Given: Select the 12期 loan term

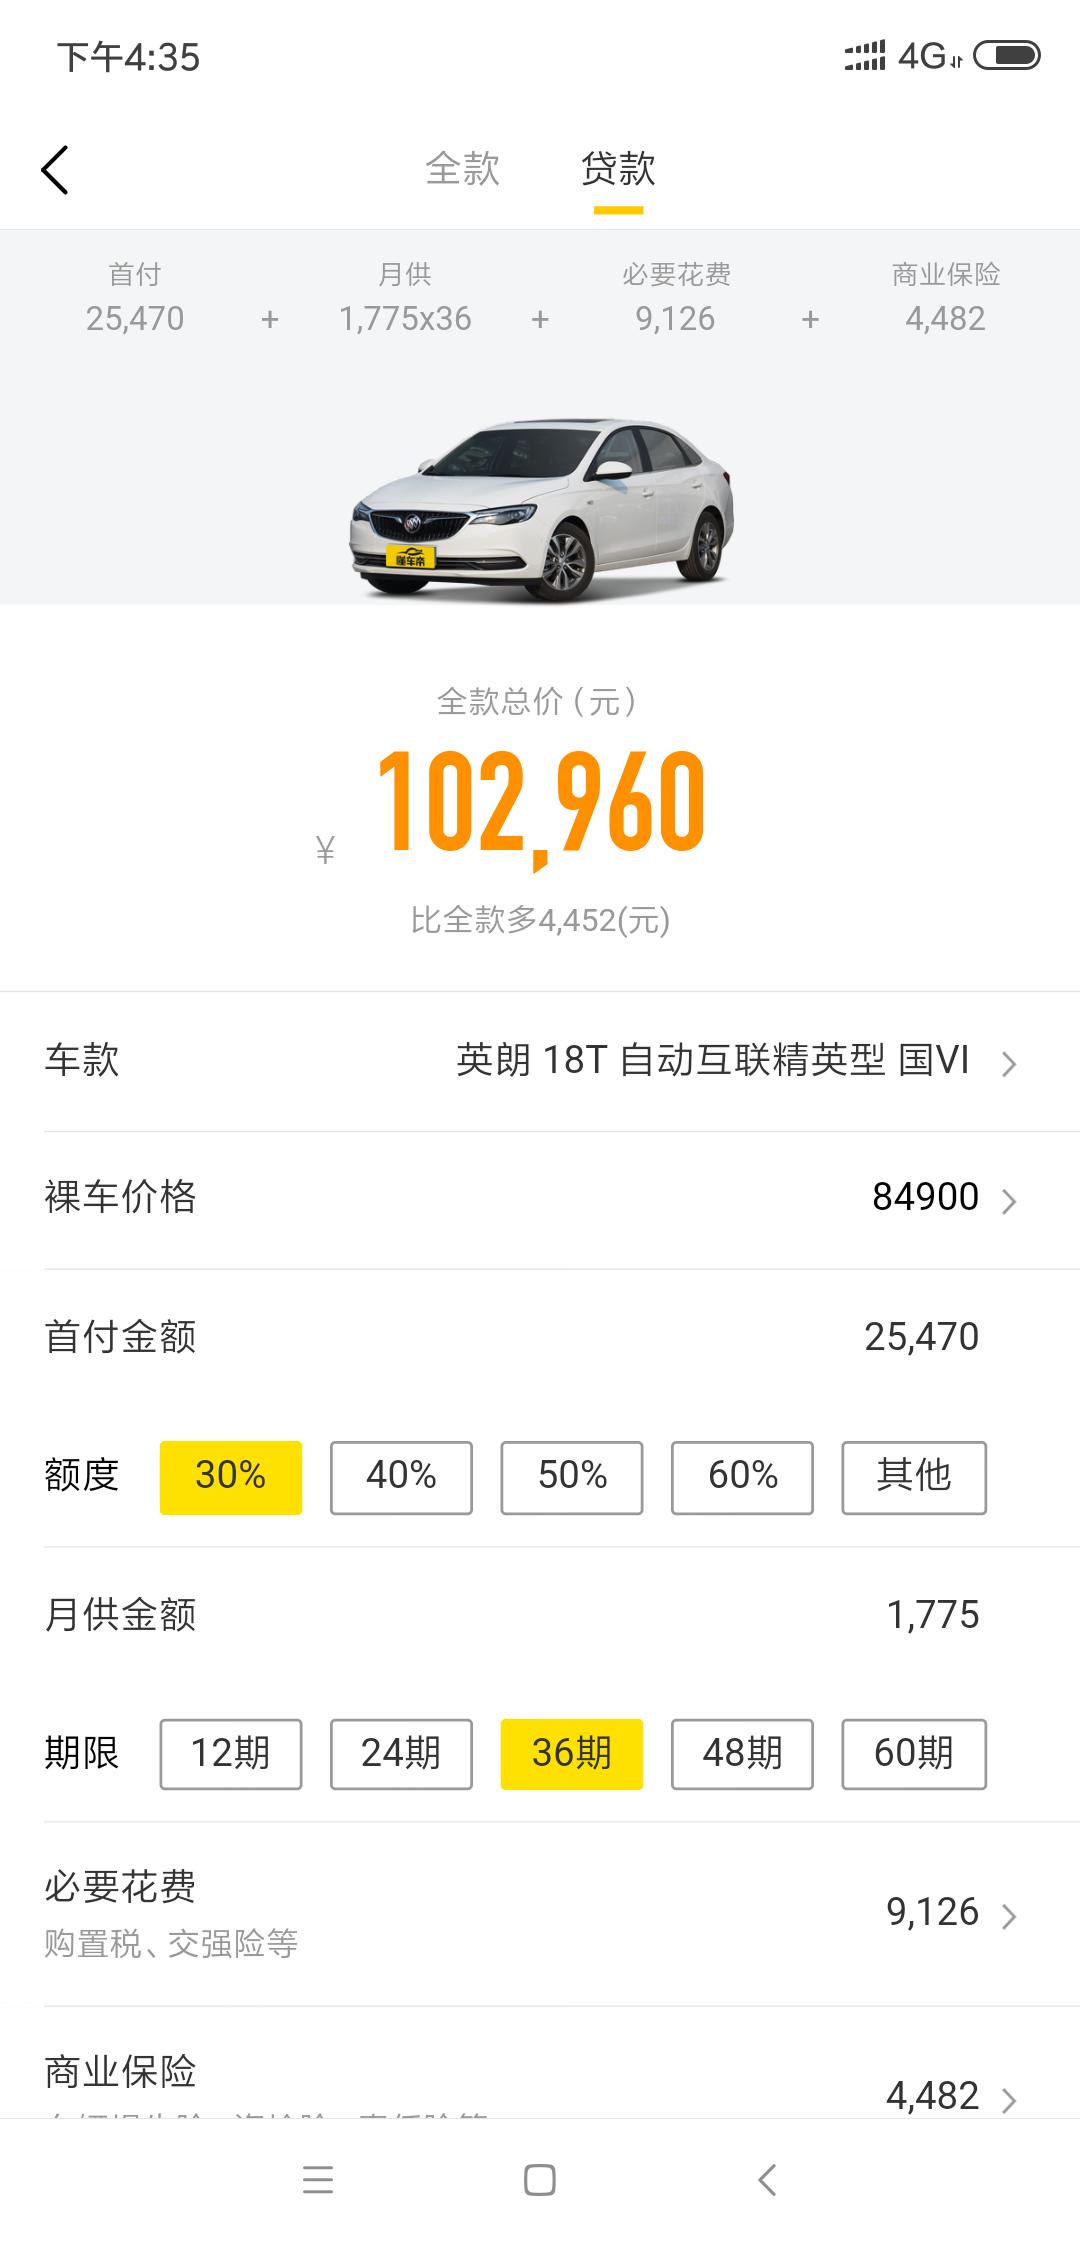Looking at the screenshot, I should pos(231,1753).
